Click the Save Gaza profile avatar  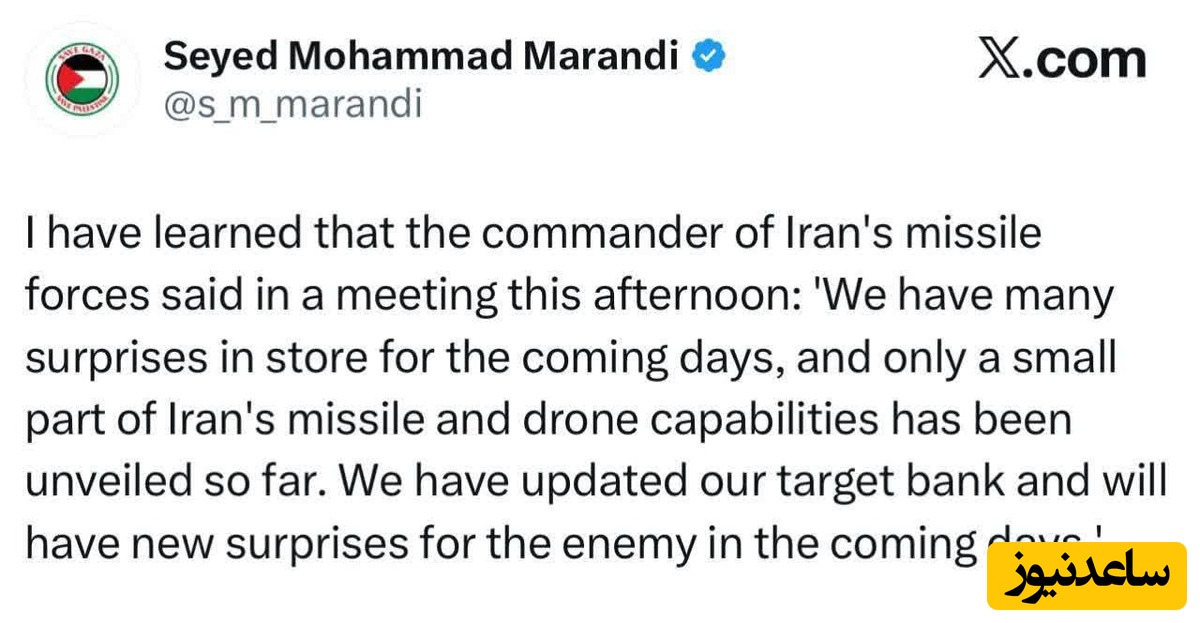click(84, 81)
